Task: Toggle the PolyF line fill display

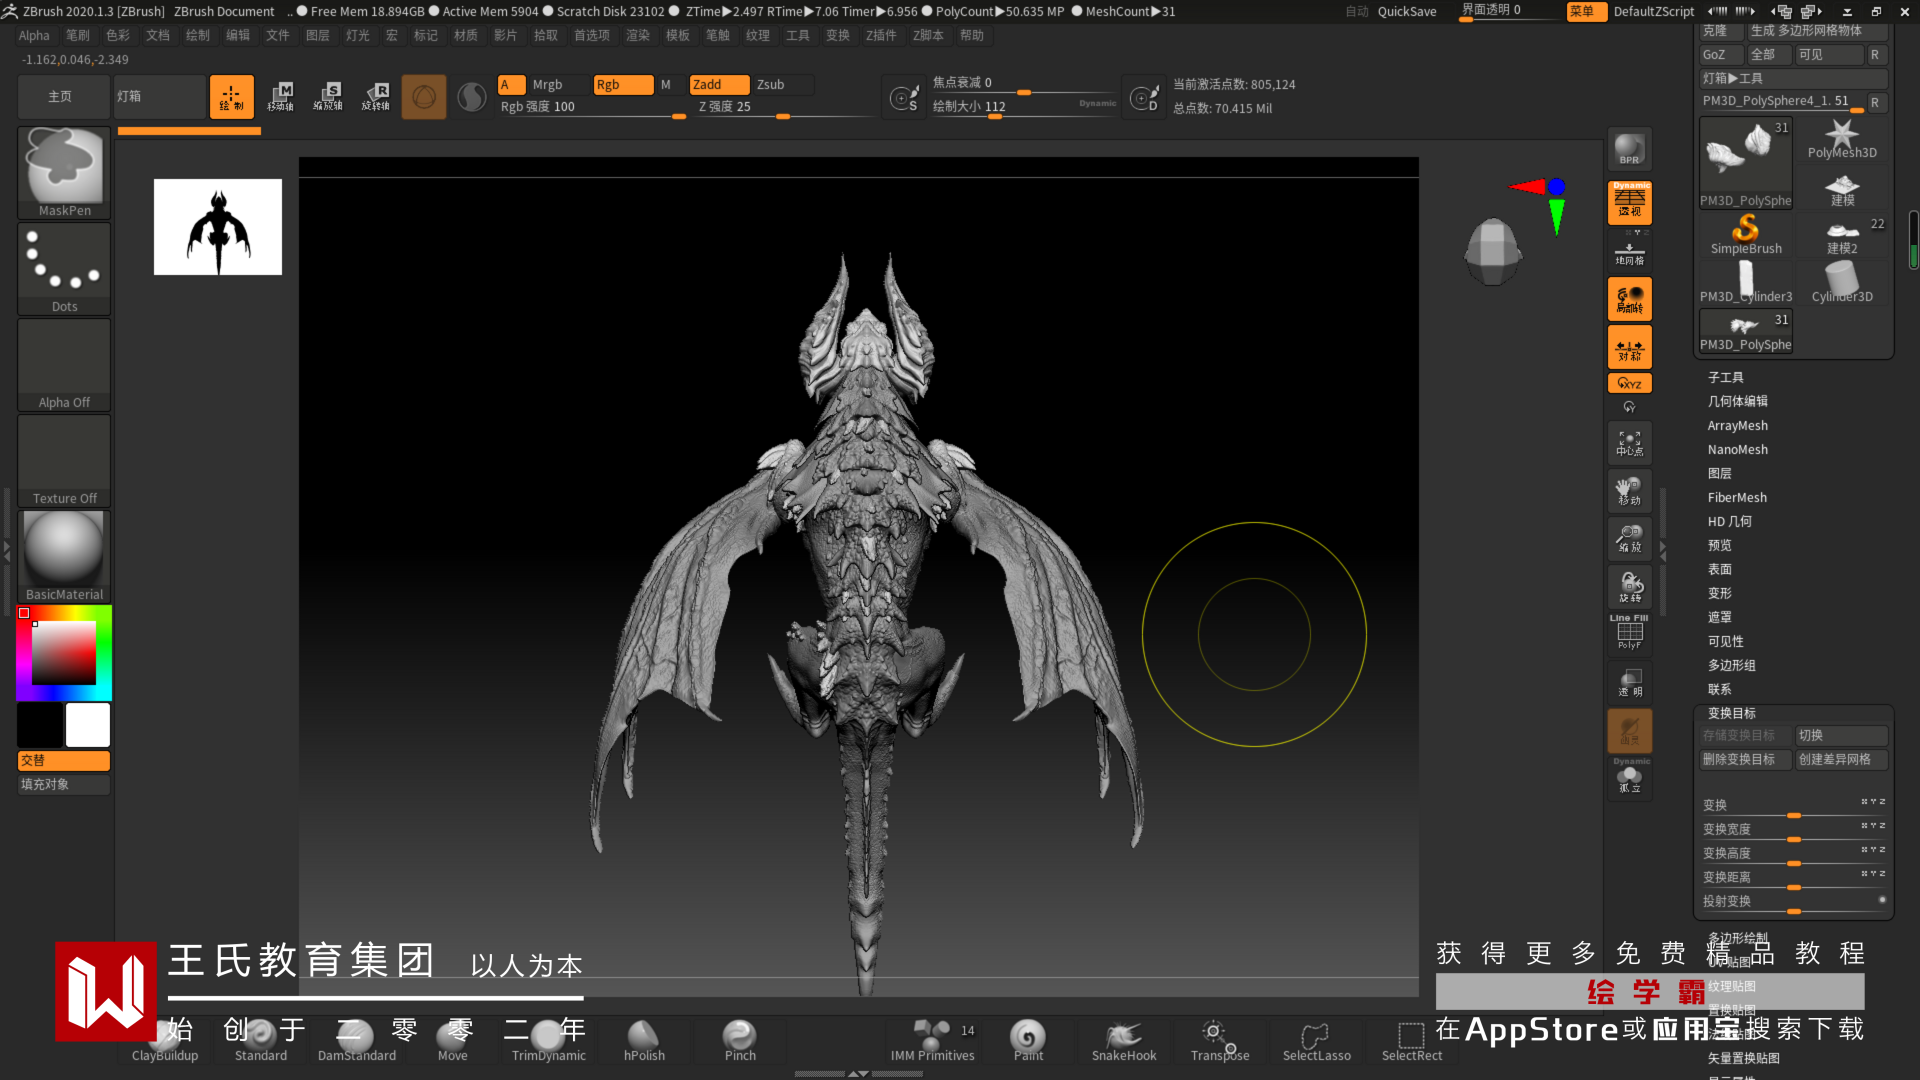Action: [x=1629, y=634]
